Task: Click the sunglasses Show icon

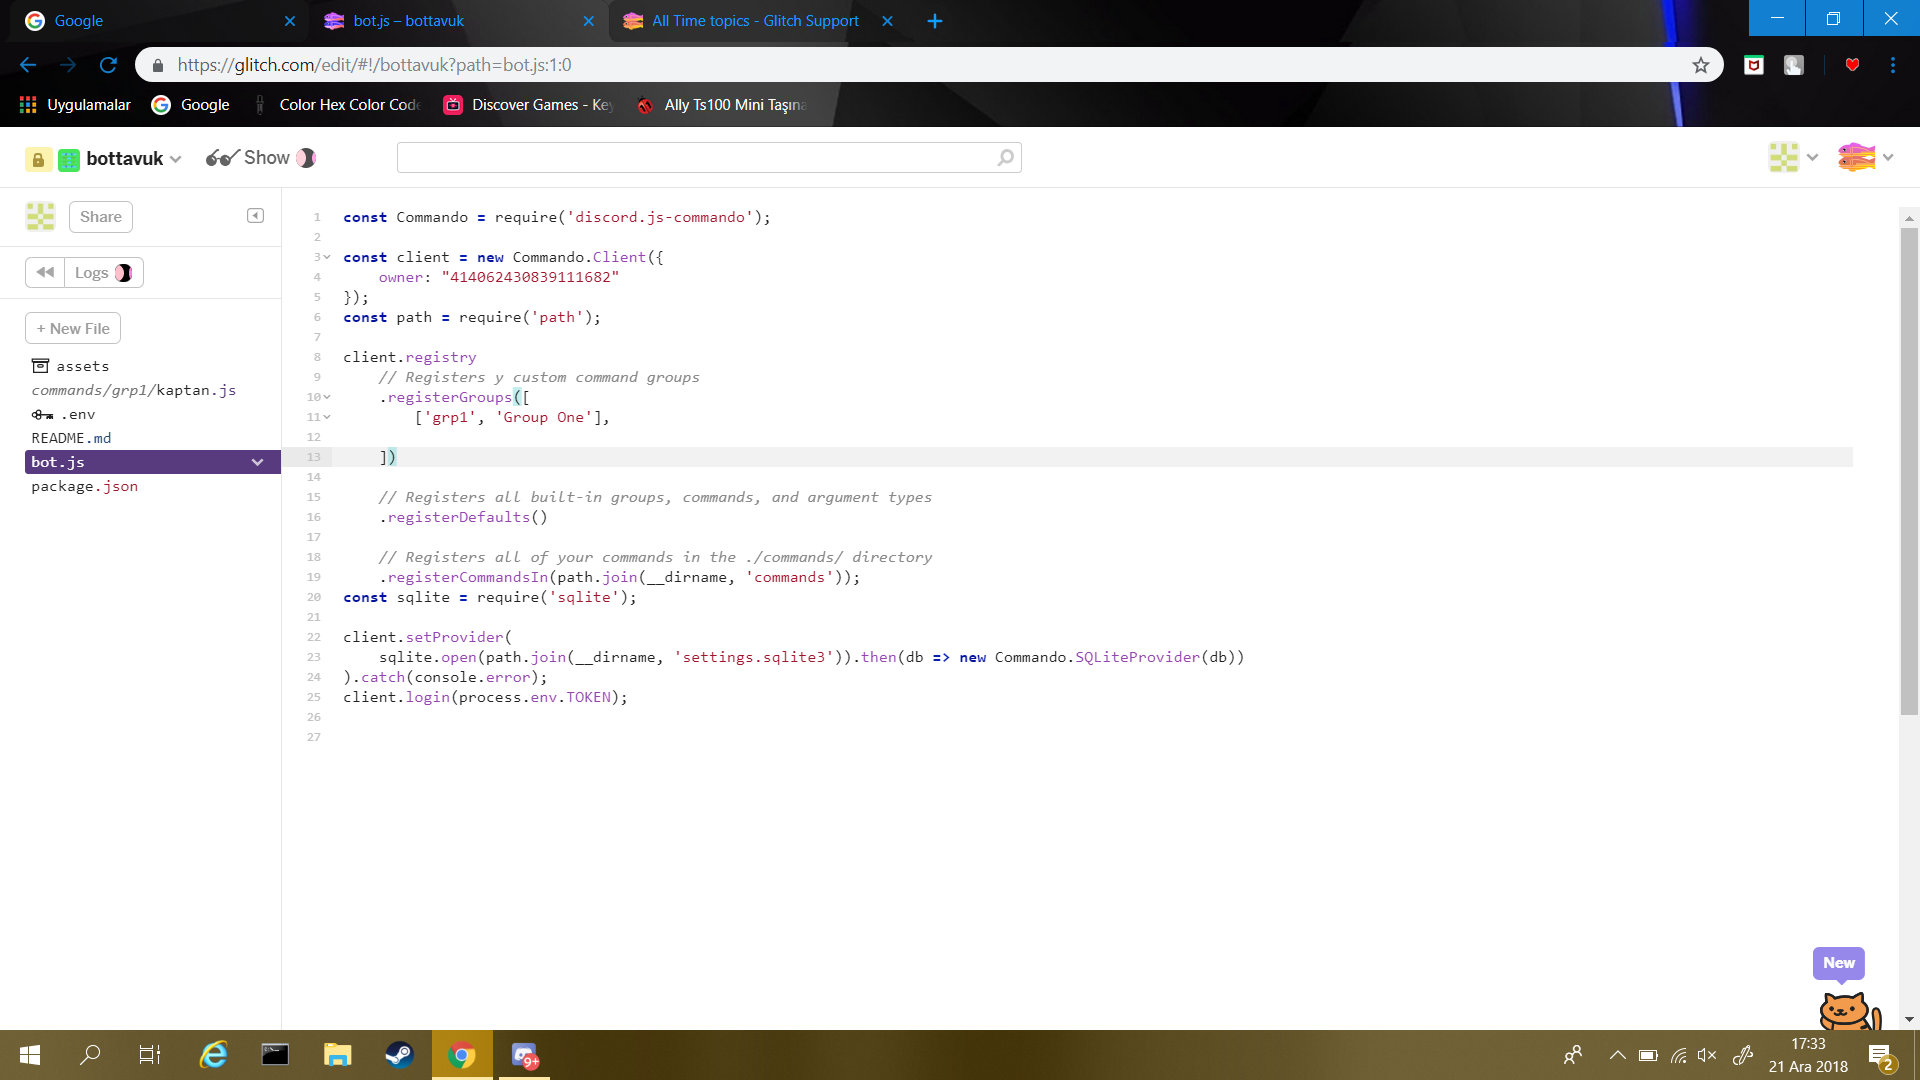Action: 222,158
